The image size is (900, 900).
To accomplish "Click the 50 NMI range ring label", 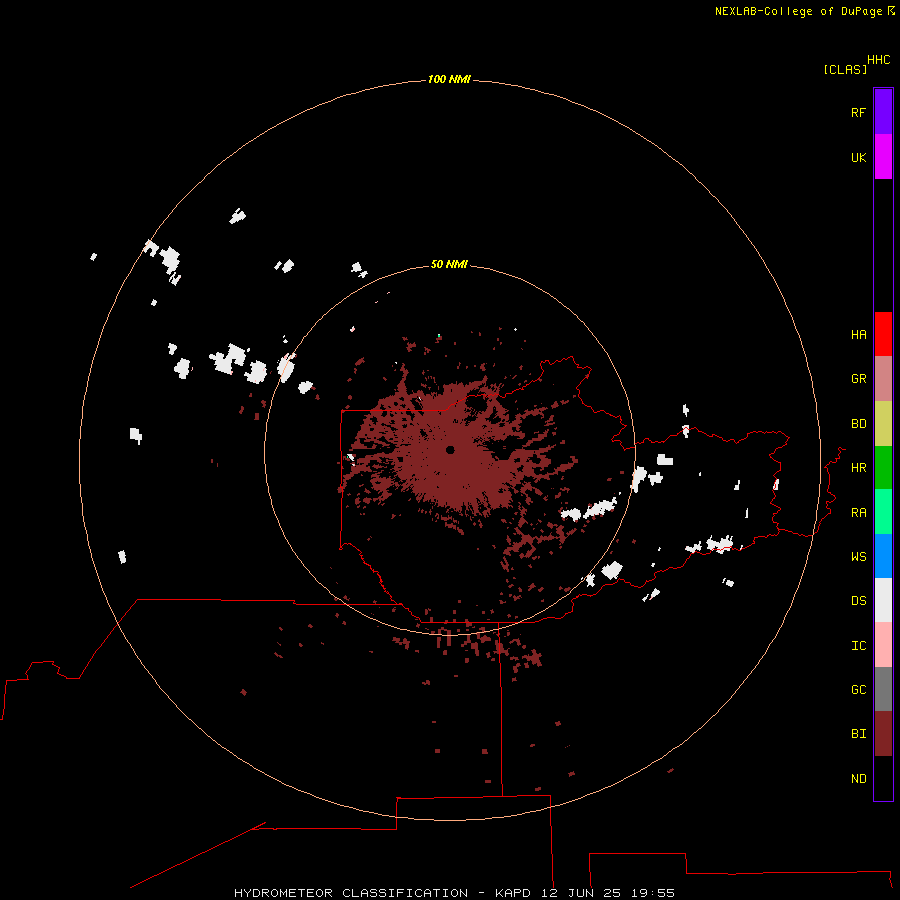I will (449, 264).
